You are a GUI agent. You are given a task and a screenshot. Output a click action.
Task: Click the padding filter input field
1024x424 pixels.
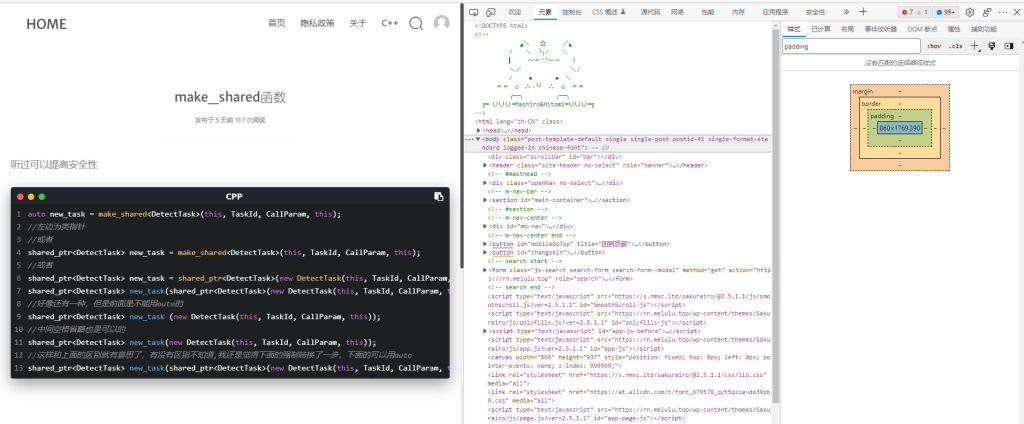(849, 46)
